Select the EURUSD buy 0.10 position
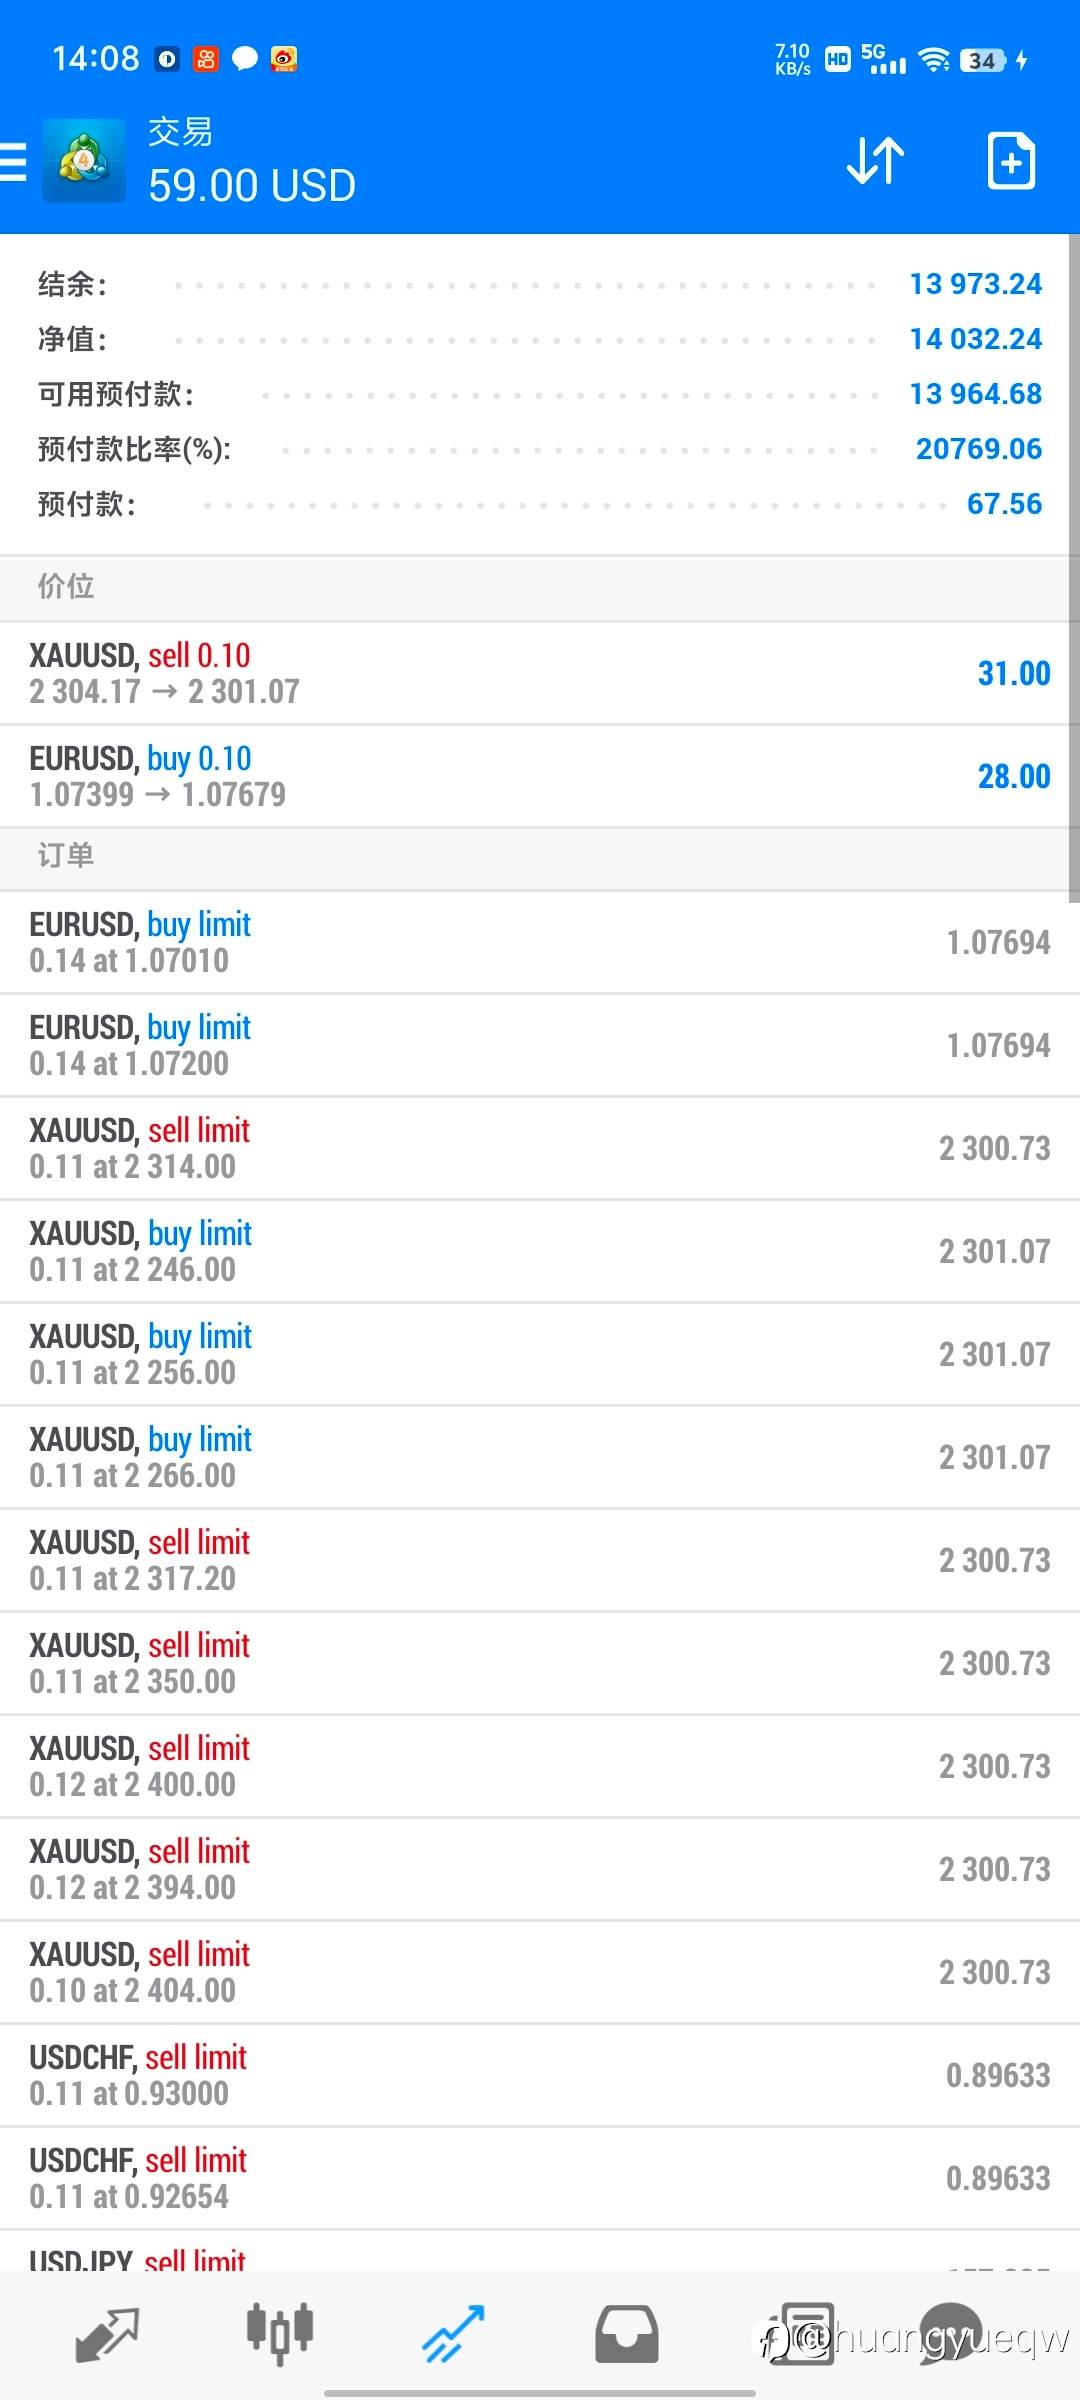 coord(540,777)
